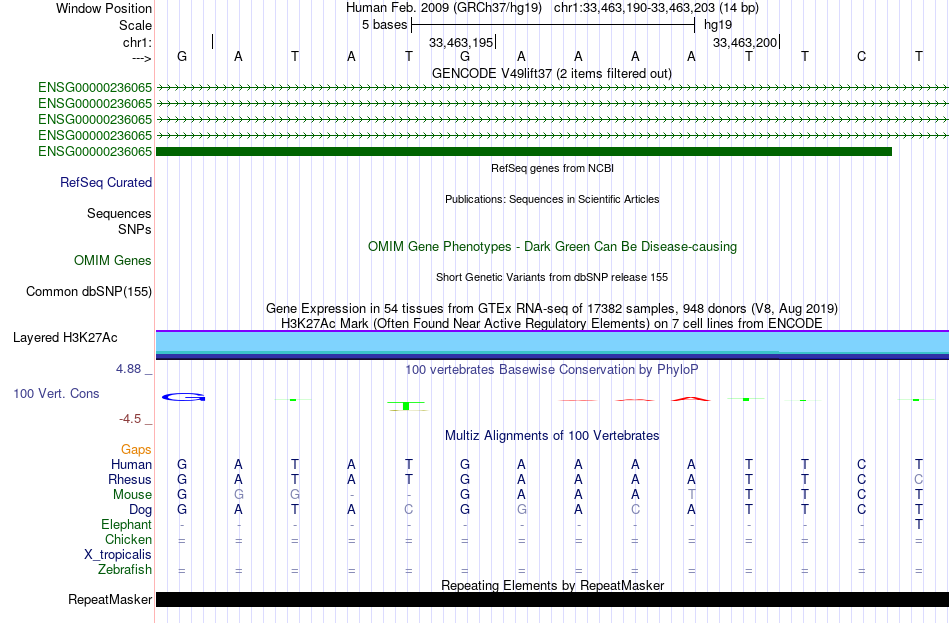Click coordinate marker 33,463,195
This screenshot has height=623, width=950.
pos(461,42)
